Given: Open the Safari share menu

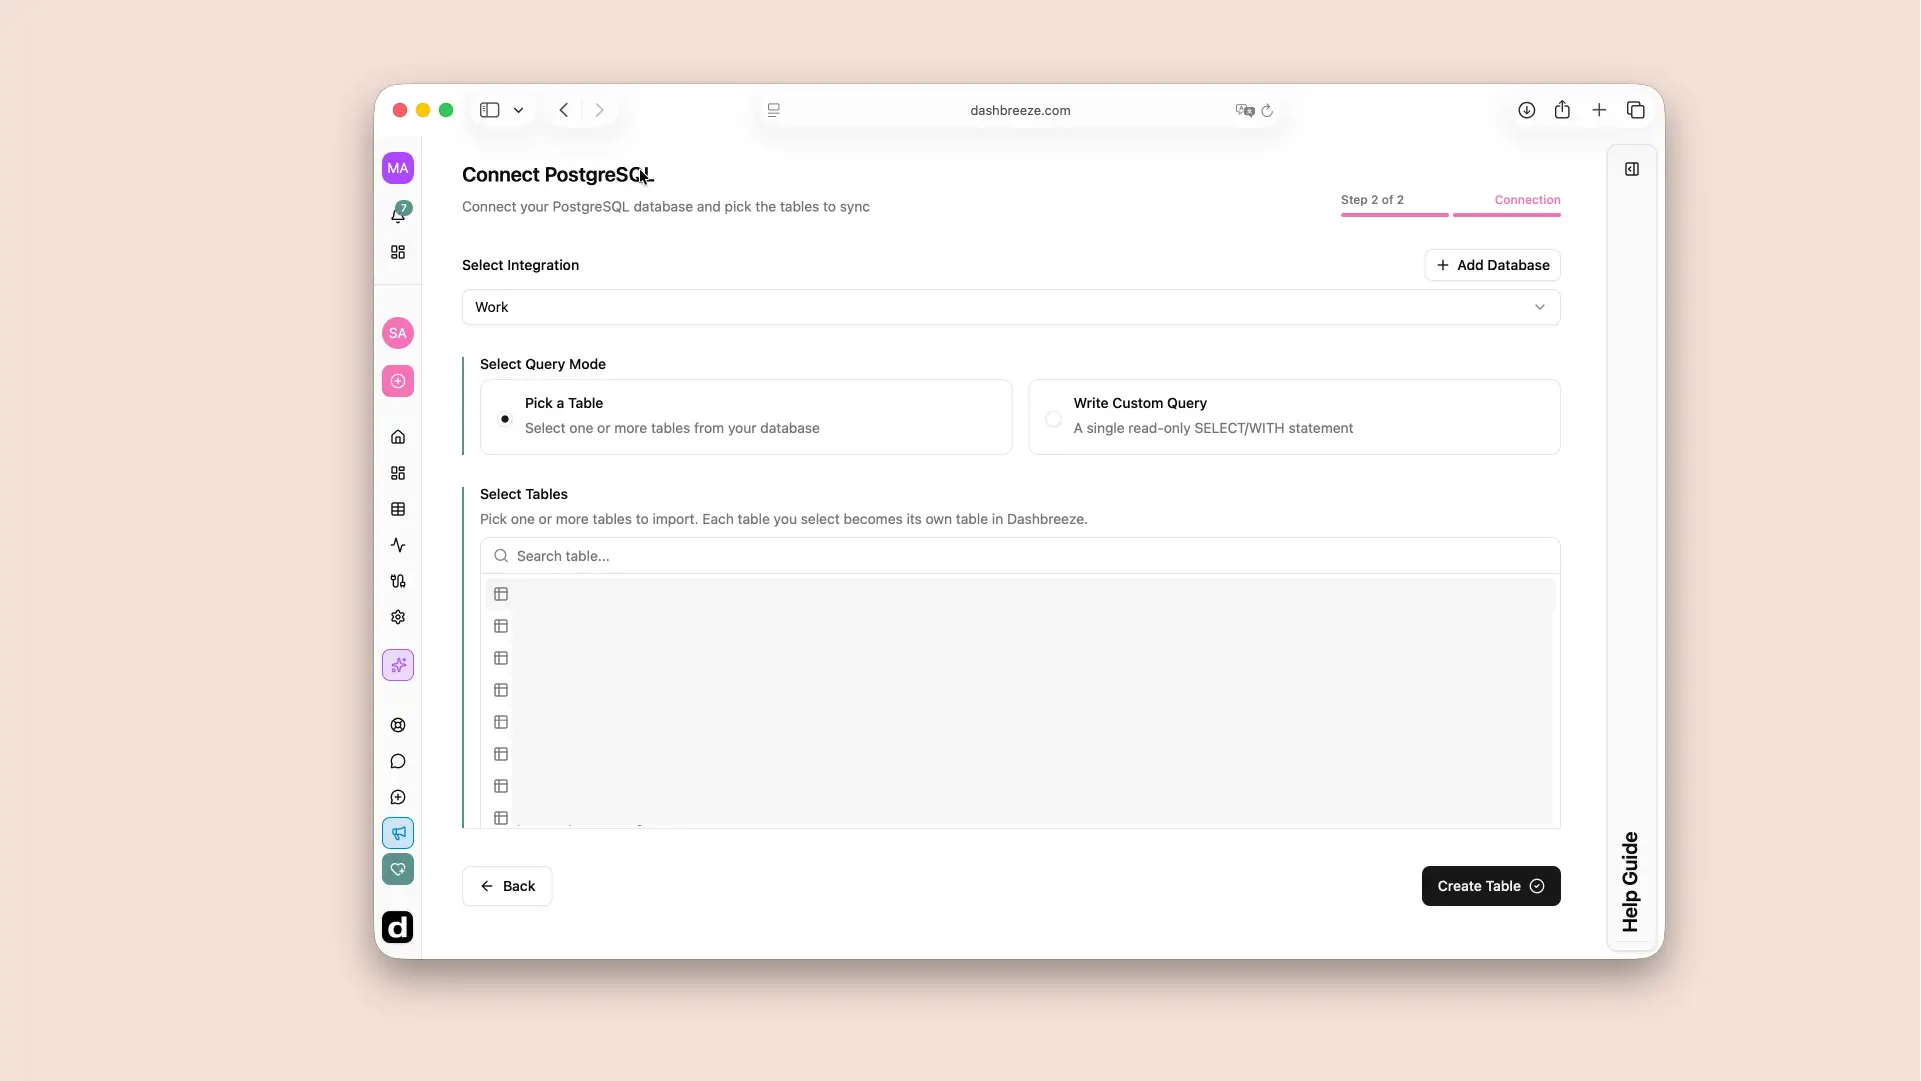Looking at the screenshot, I should pos(1562,110).
